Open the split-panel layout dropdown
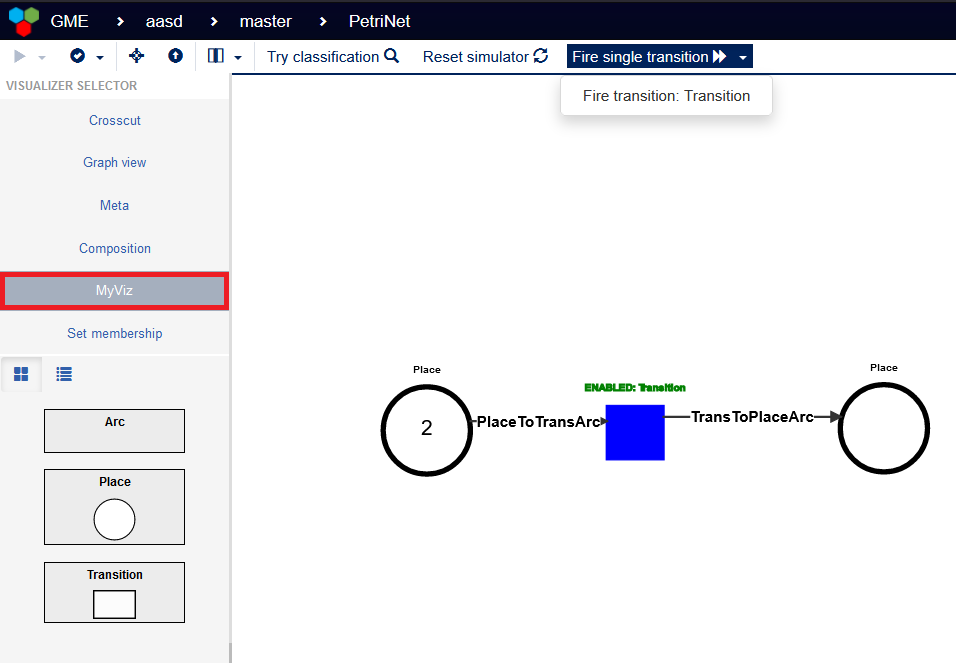 pyautogui.click(x=237, y=57)
